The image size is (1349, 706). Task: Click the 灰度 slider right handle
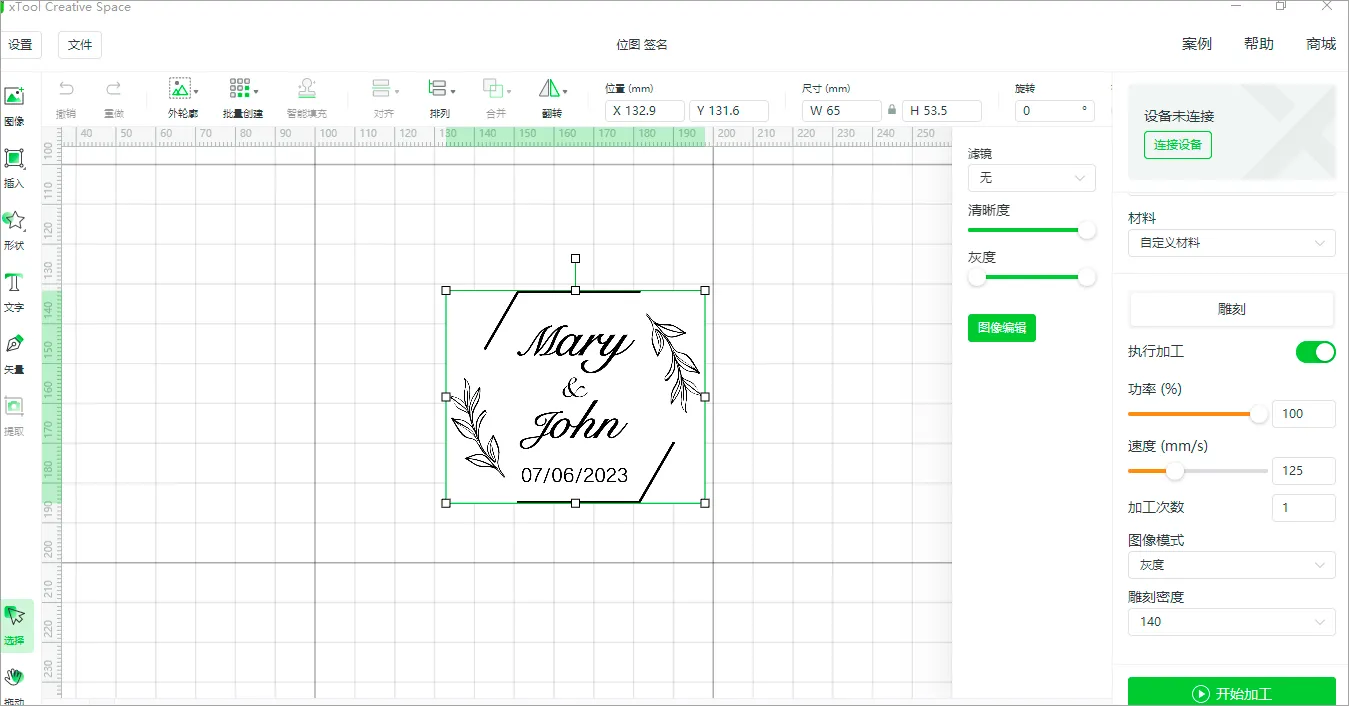1087,277
